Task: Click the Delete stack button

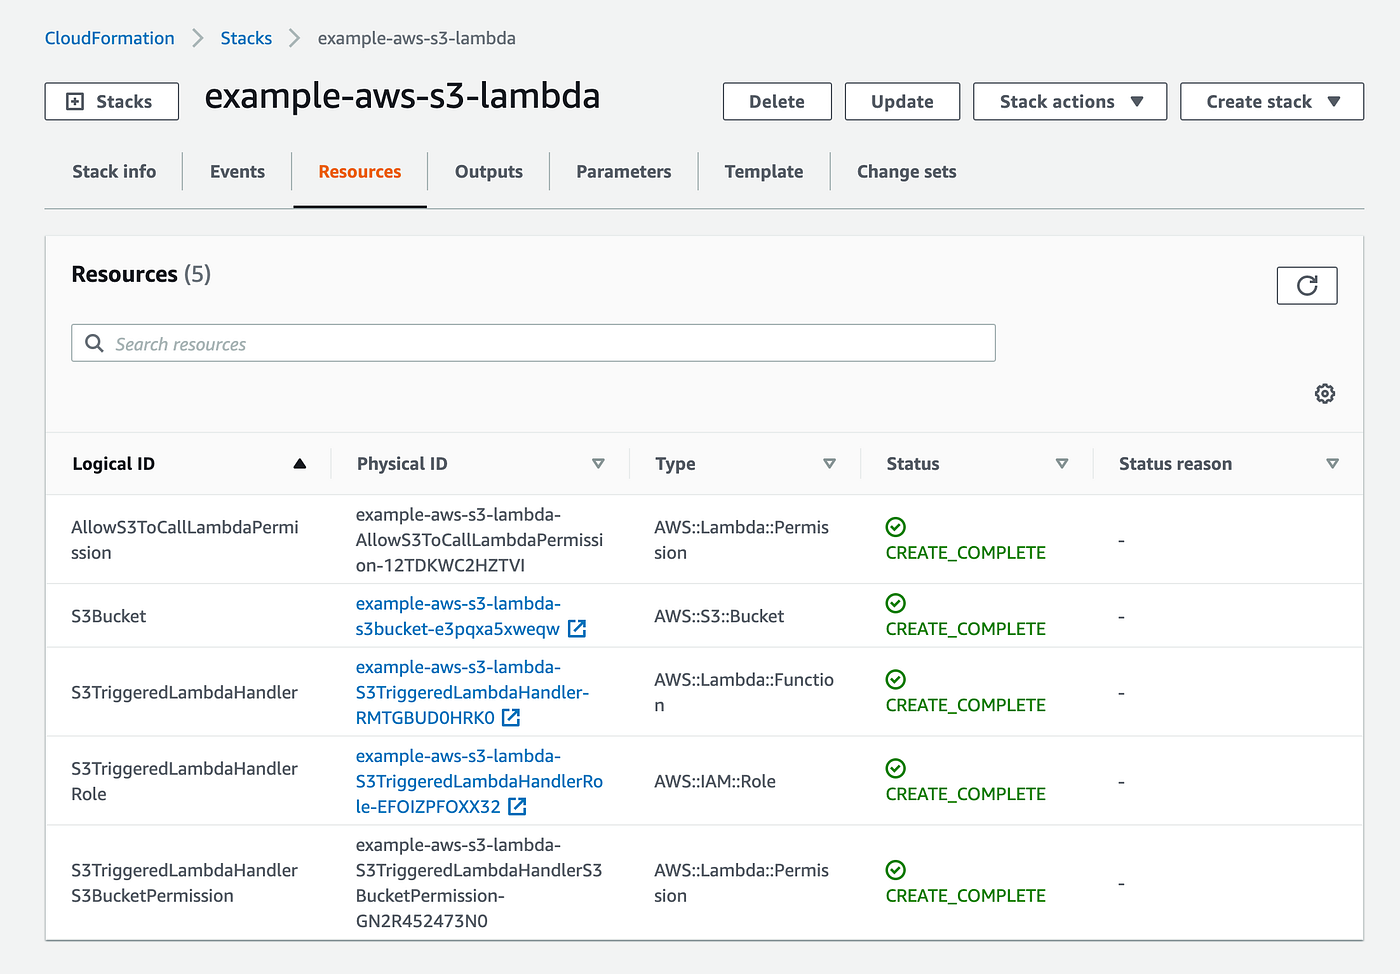Action: tap(777, 101)
